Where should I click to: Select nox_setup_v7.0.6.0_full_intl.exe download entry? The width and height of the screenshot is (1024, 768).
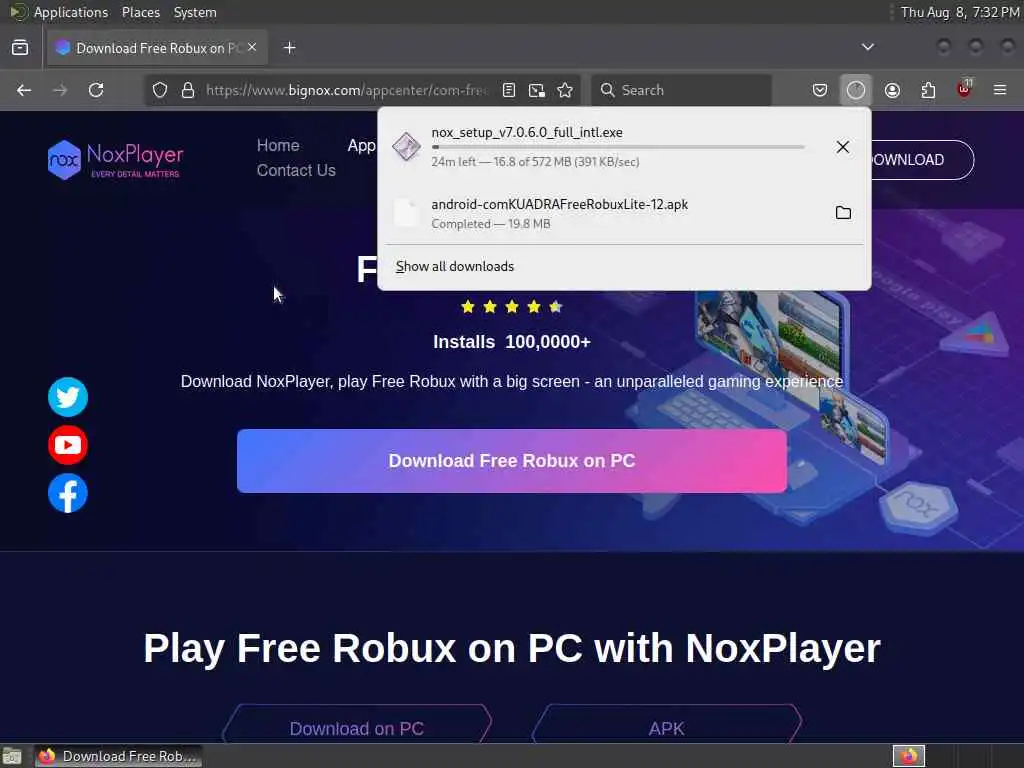624,147
